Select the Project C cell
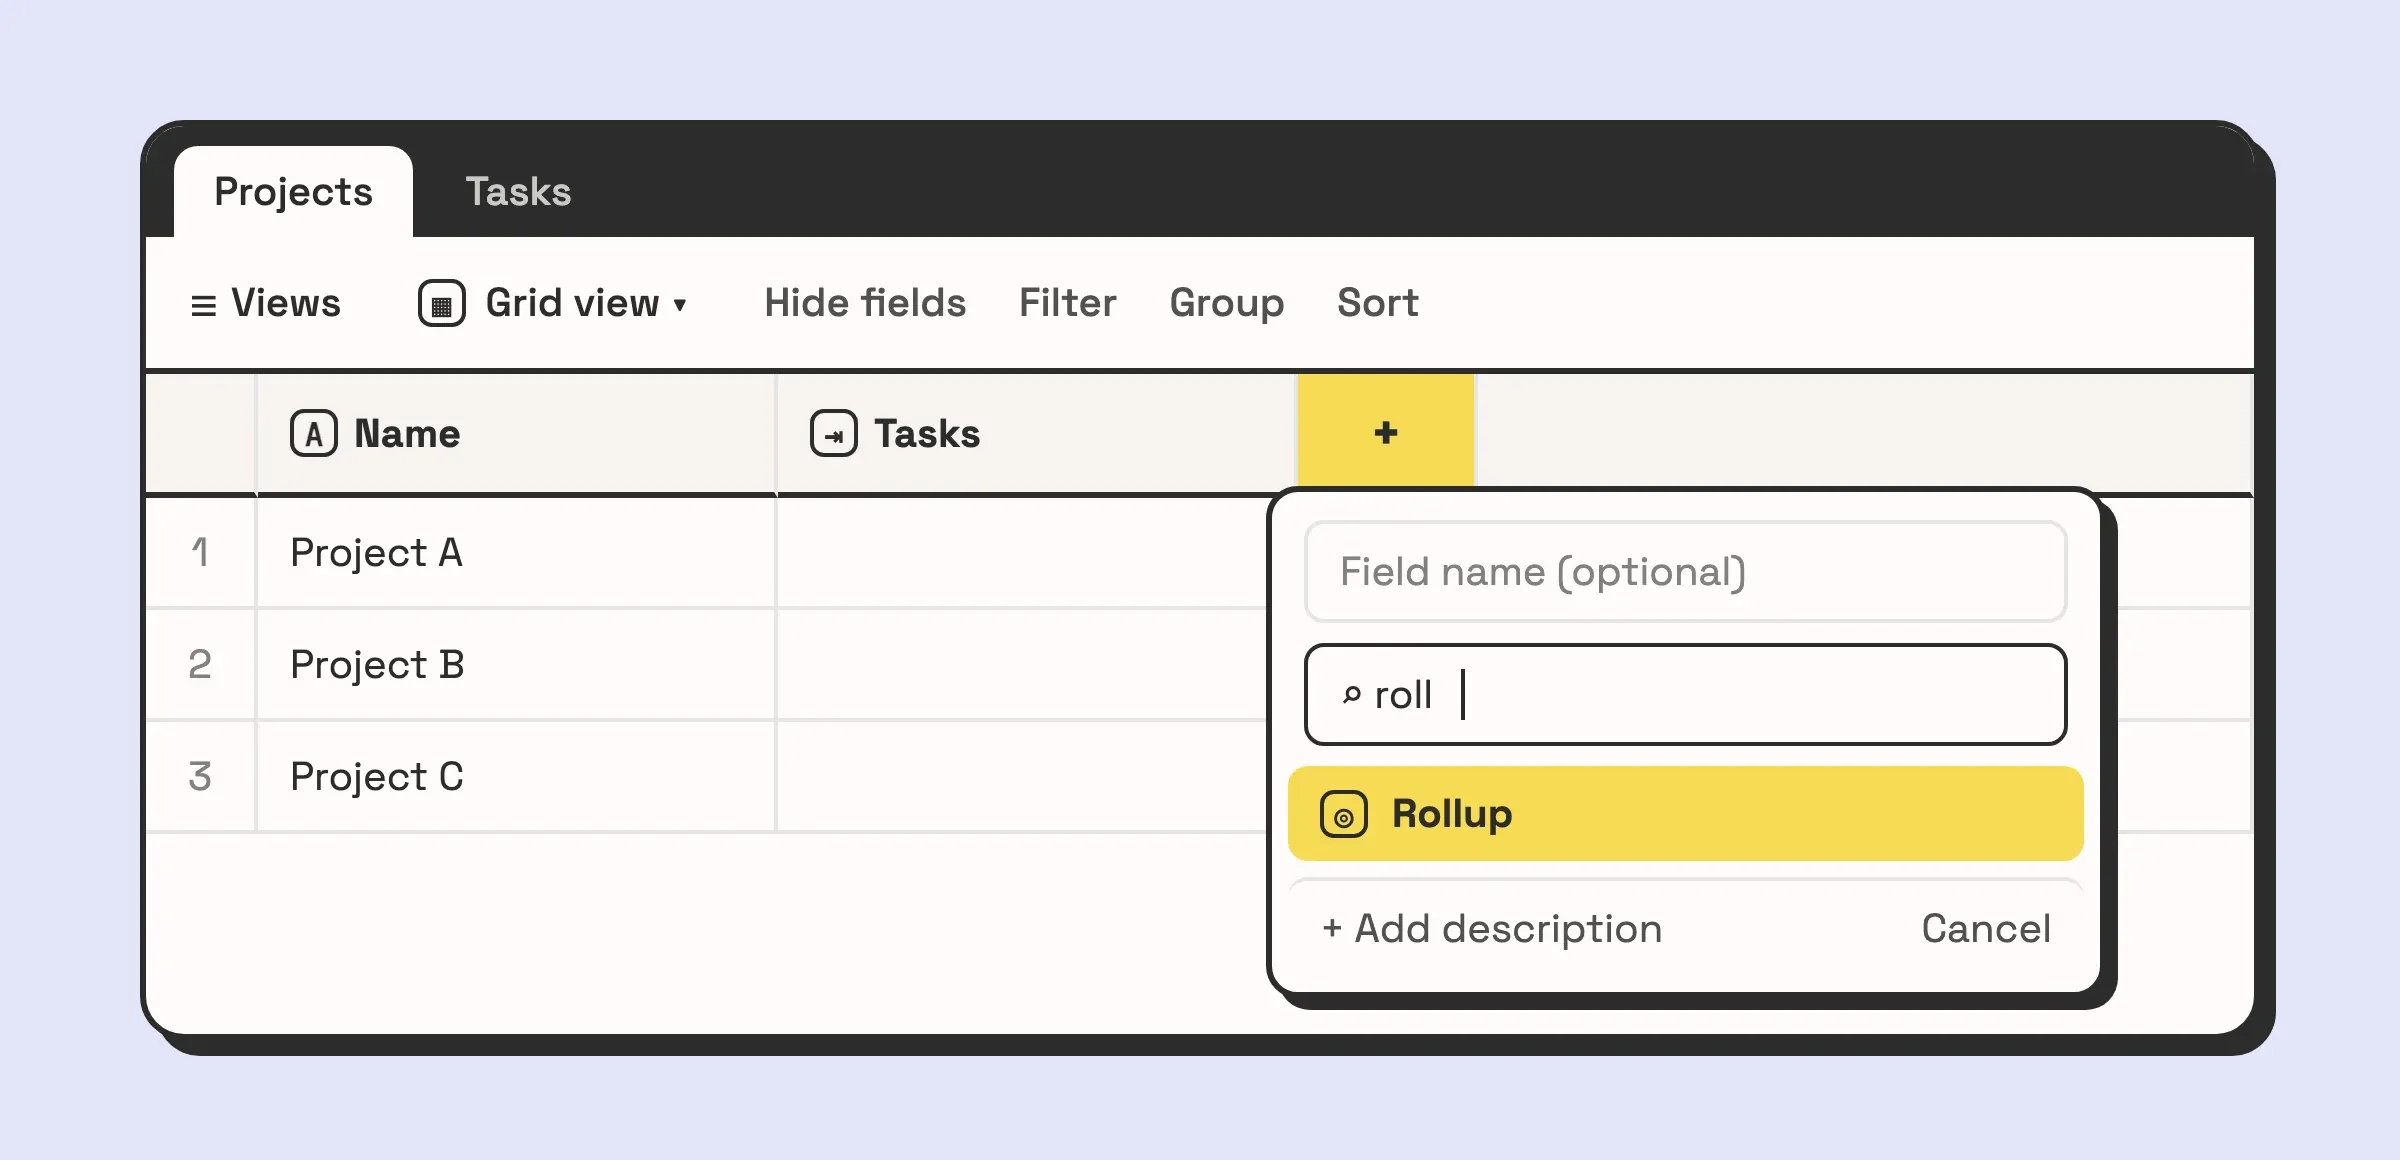The height and width of the screenshot is (1160, 2400). tap(516, 776)
